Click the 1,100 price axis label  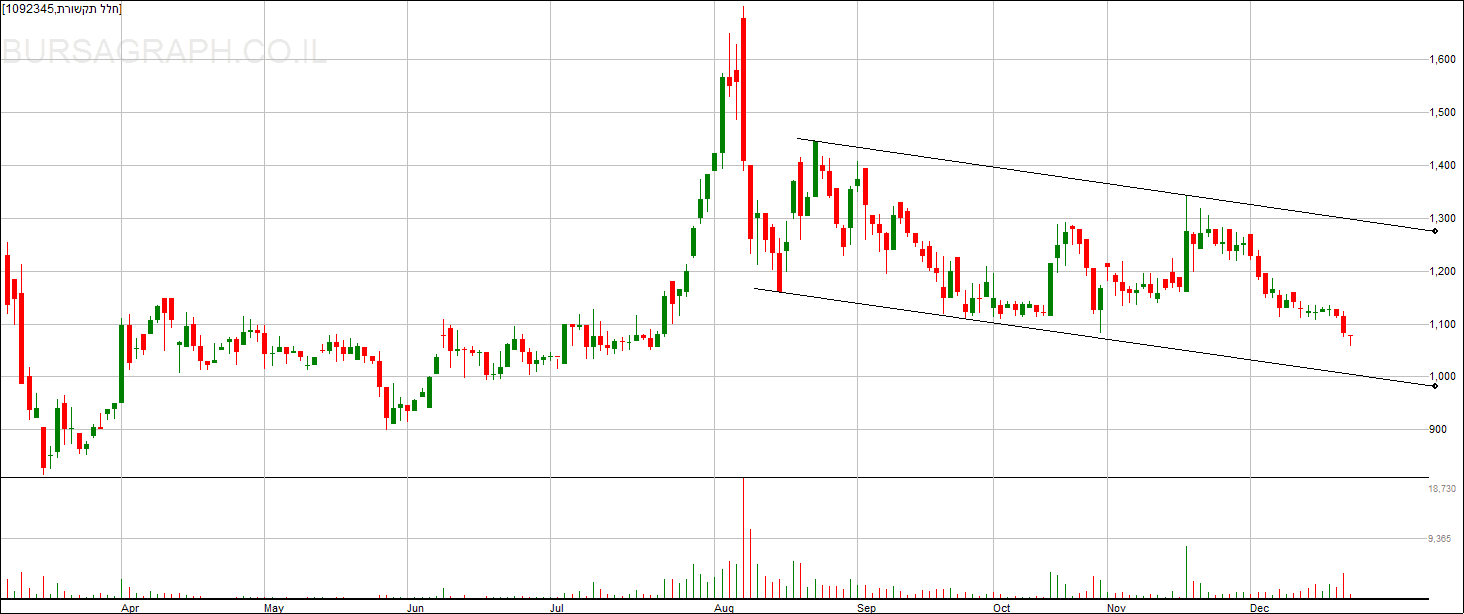coord(1442,324)
